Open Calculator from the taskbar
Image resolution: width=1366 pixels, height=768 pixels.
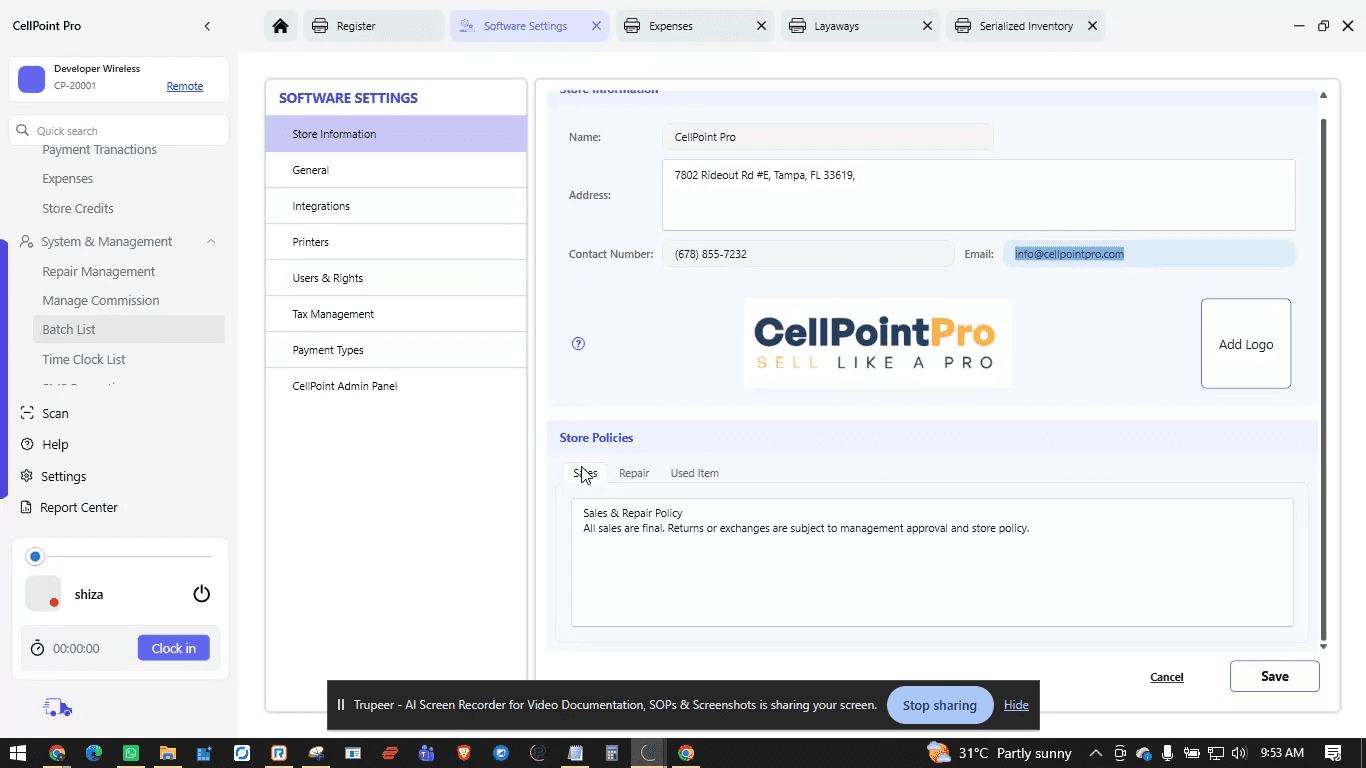point(612,753)
